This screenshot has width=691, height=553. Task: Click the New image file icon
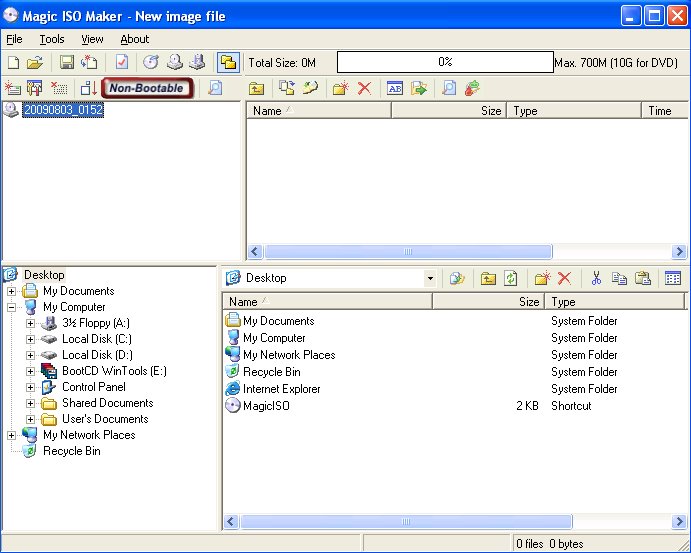[14, 63]
